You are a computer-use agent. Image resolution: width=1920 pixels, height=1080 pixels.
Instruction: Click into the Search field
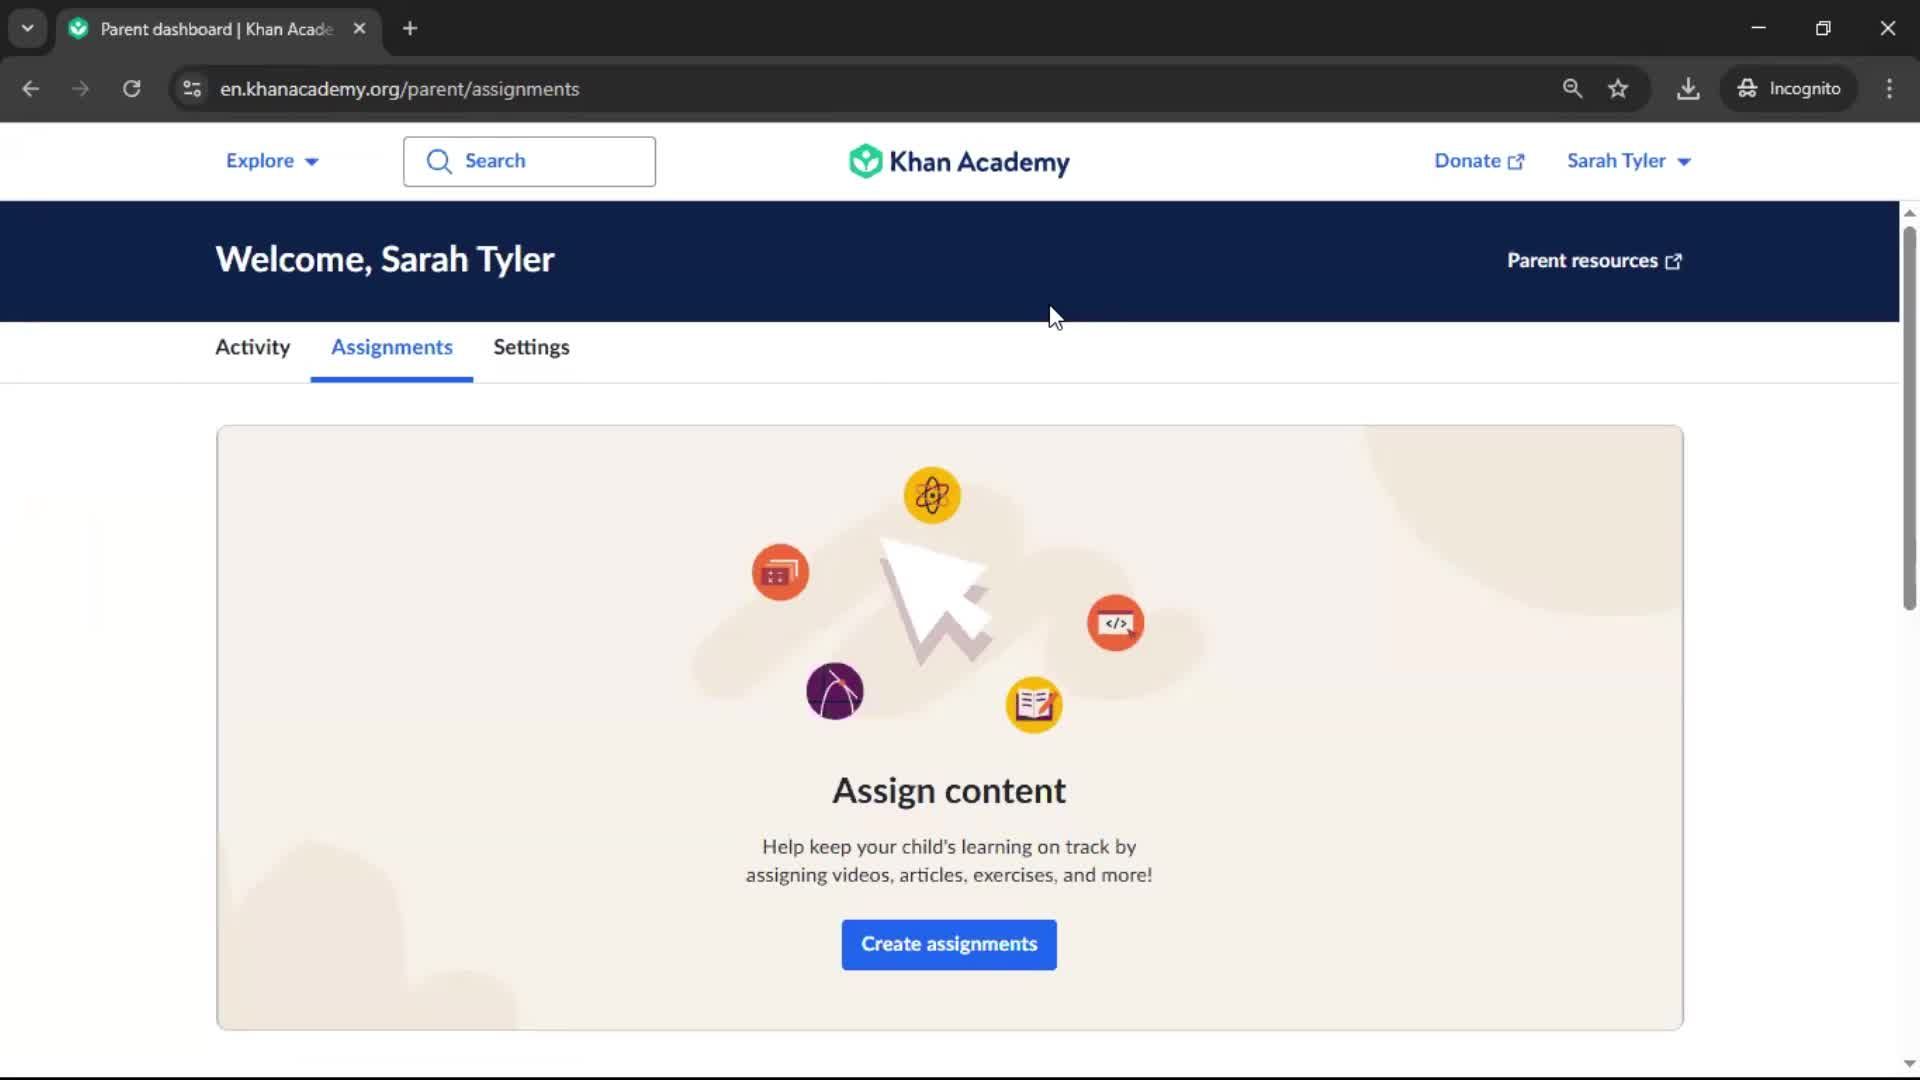coord(529,161)
